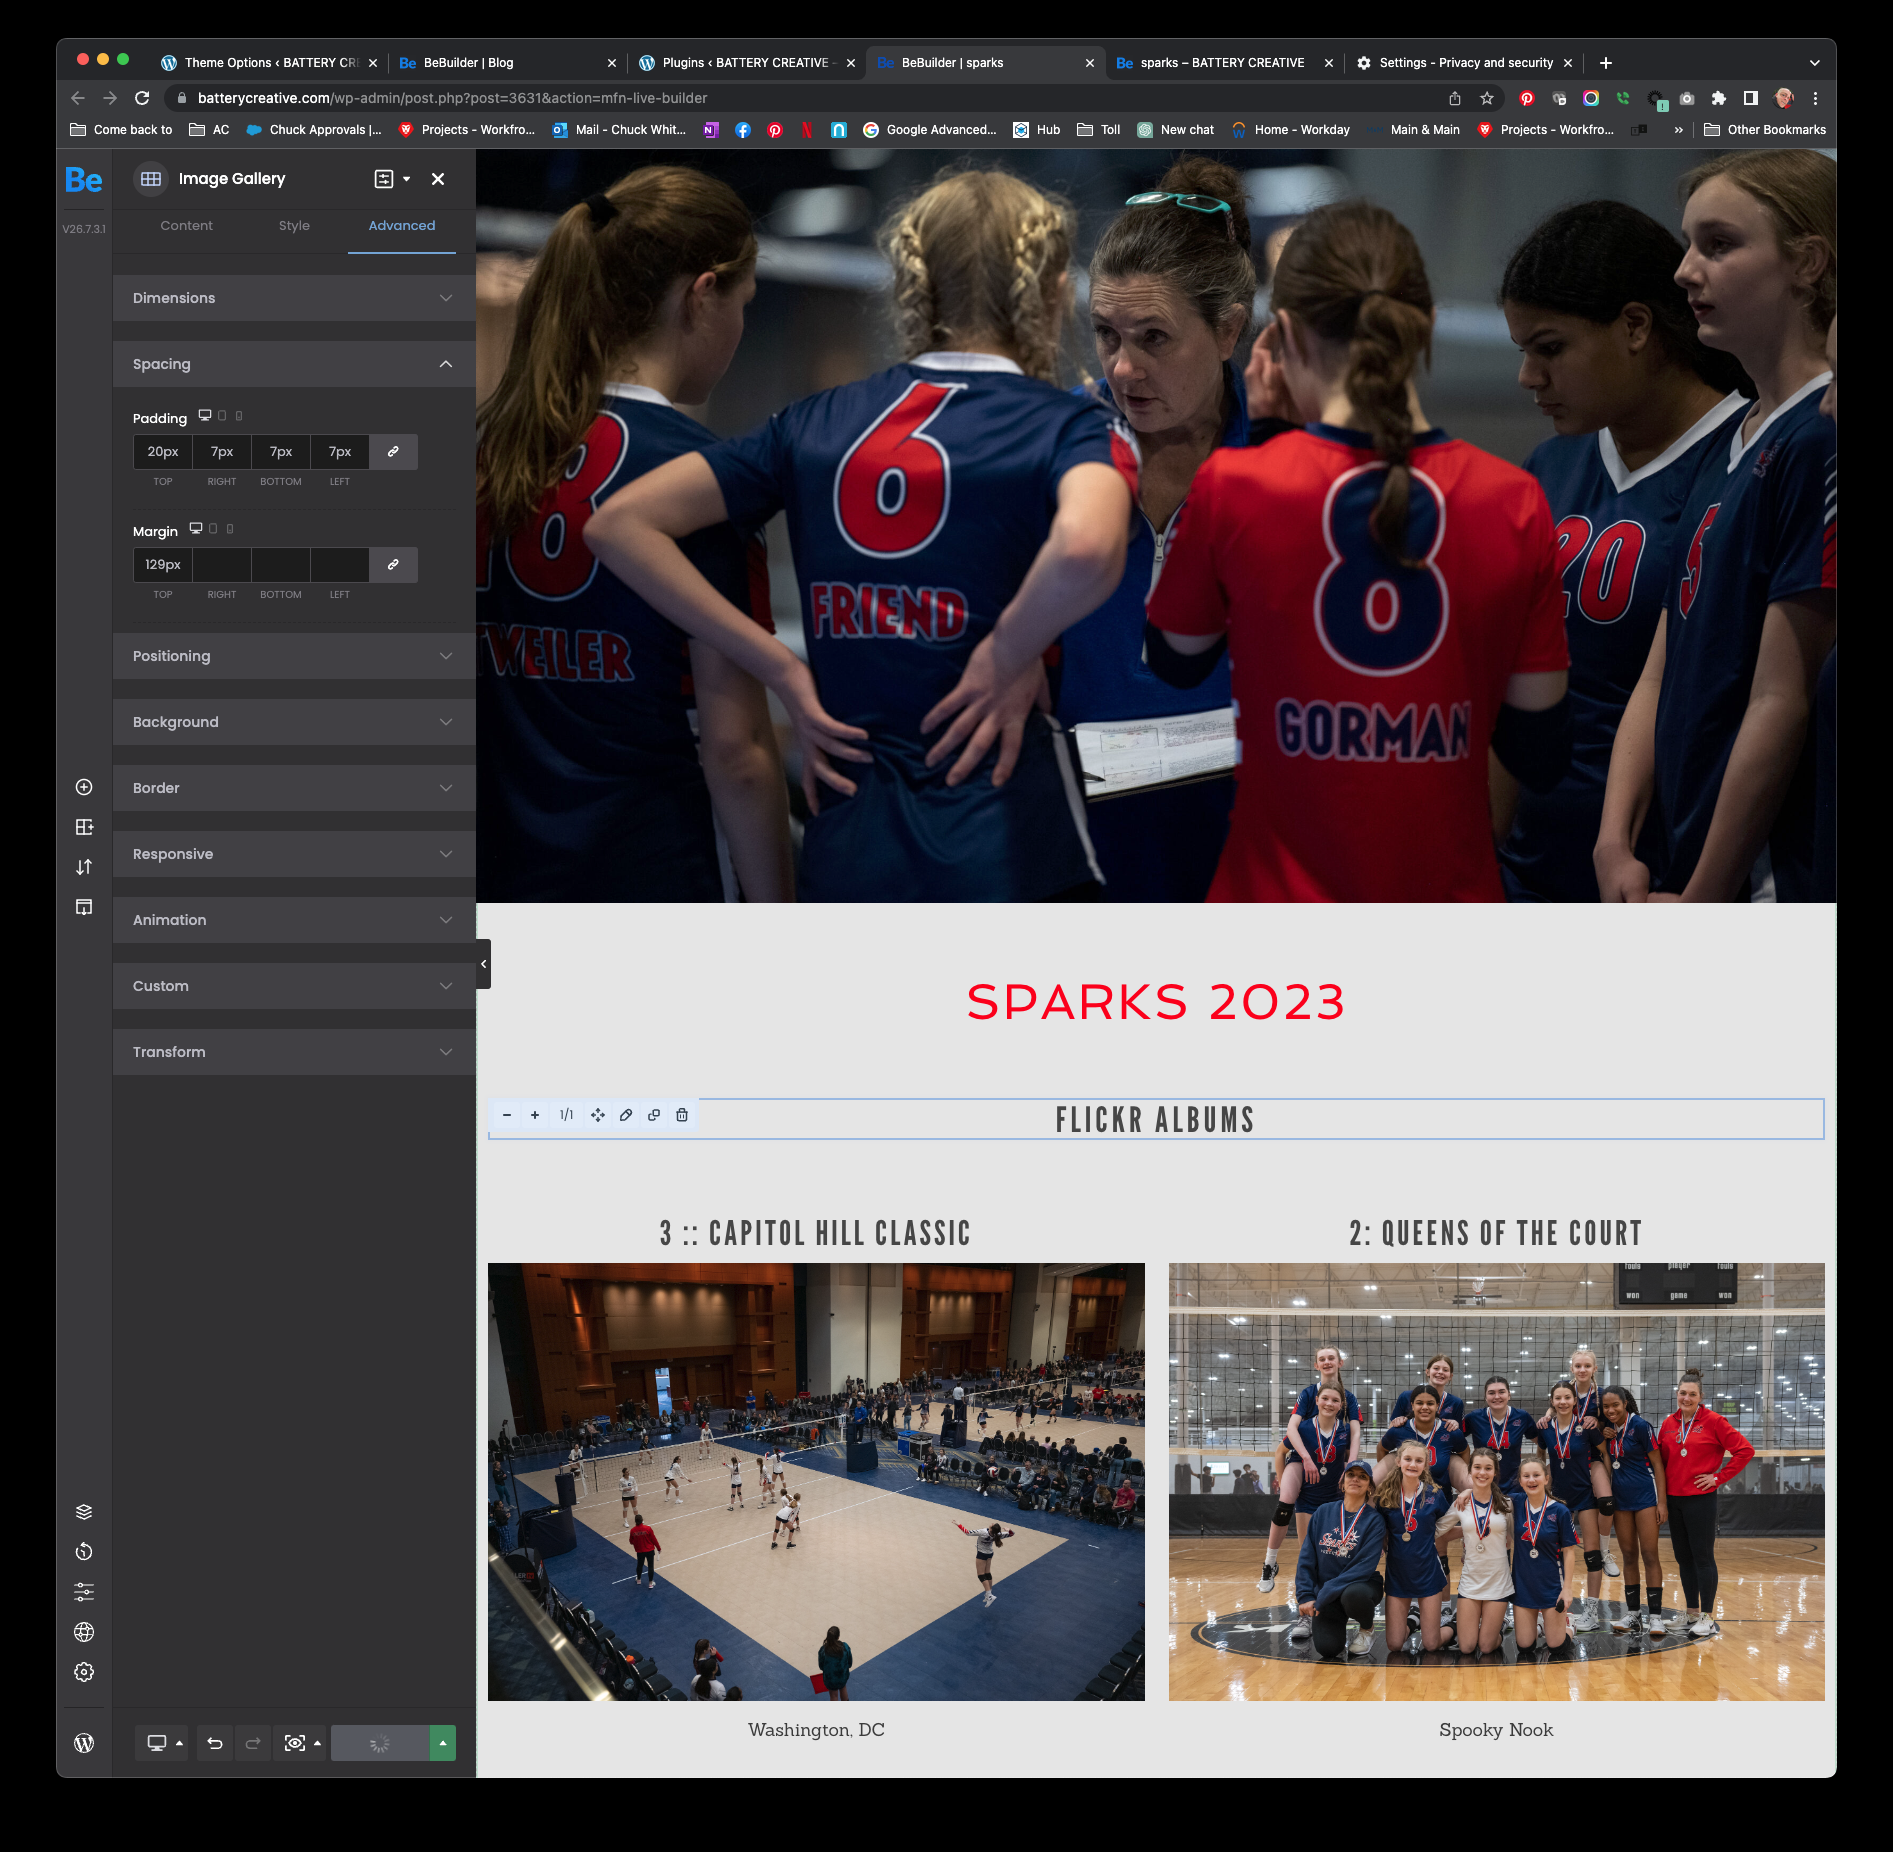Switch to the Theme Options browser tab
The height and width of the screenshot is (1852, 1893).
pyautogui.click(x=268, y=62)
